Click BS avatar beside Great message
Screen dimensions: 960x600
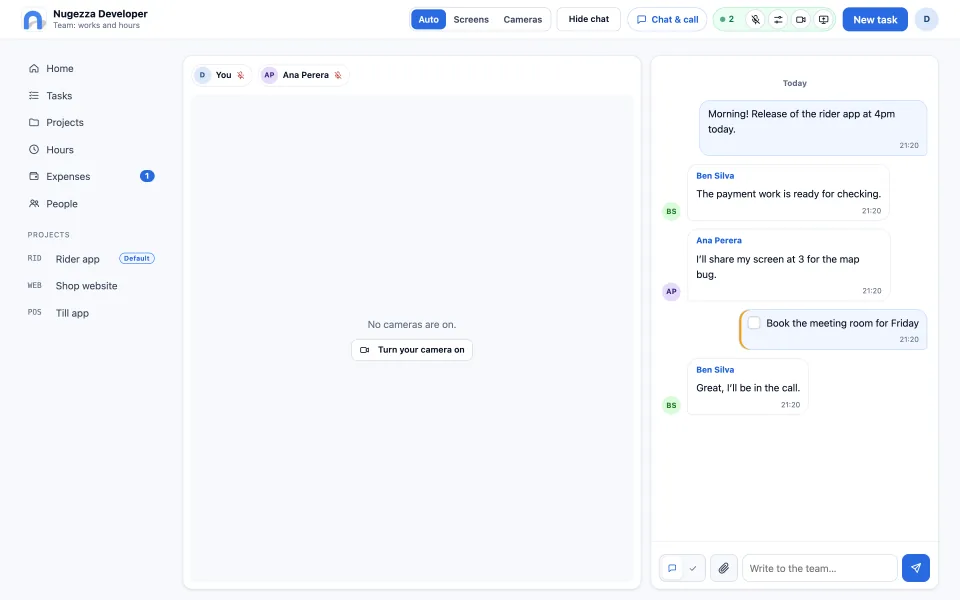[672, 405]
